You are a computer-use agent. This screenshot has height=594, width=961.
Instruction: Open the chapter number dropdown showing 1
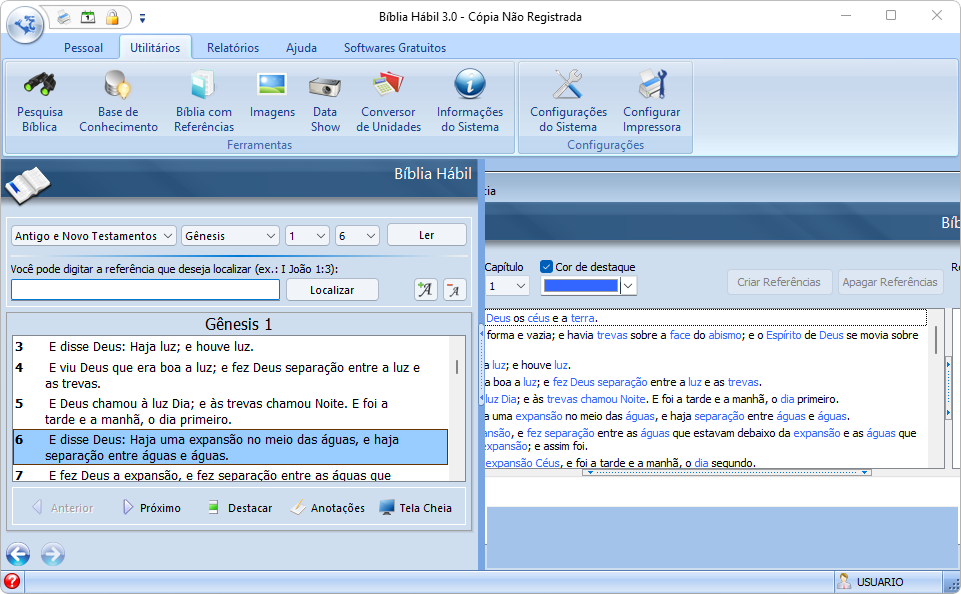[x=308, y=236]
